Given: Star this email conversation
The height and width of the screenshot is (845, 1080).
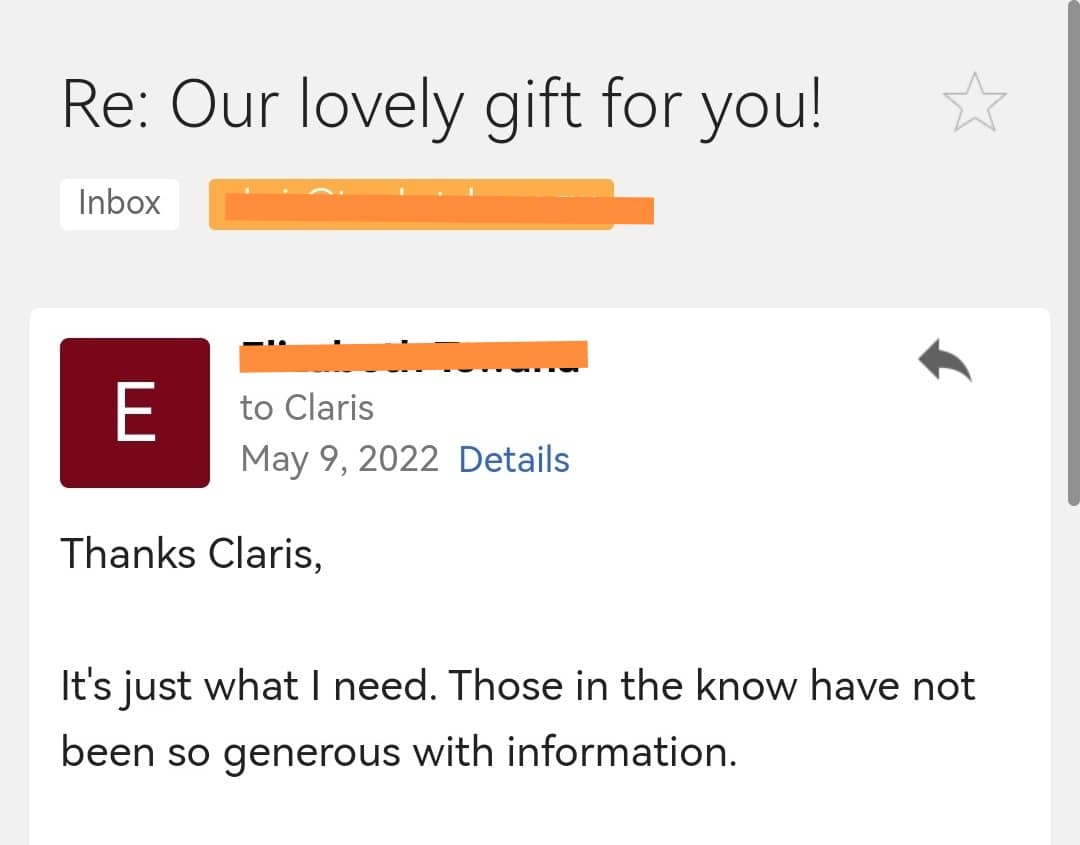Looking at the screenshot, I should (974, 104).
